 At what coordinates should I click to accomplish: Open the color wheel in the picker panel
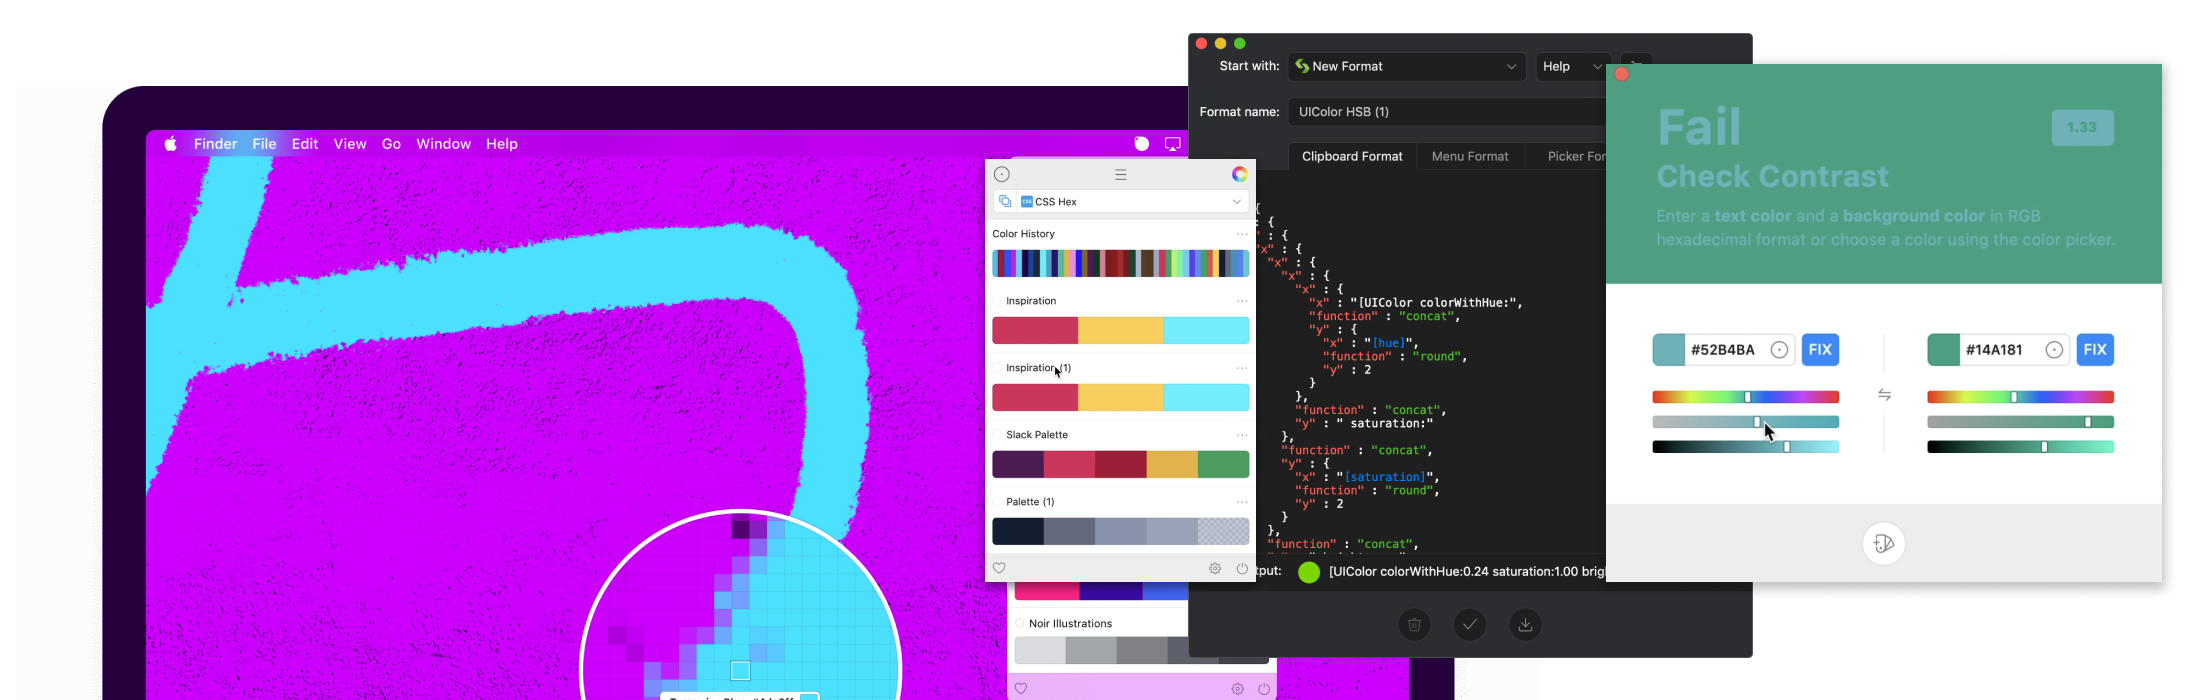click(x=1239, y=174)
